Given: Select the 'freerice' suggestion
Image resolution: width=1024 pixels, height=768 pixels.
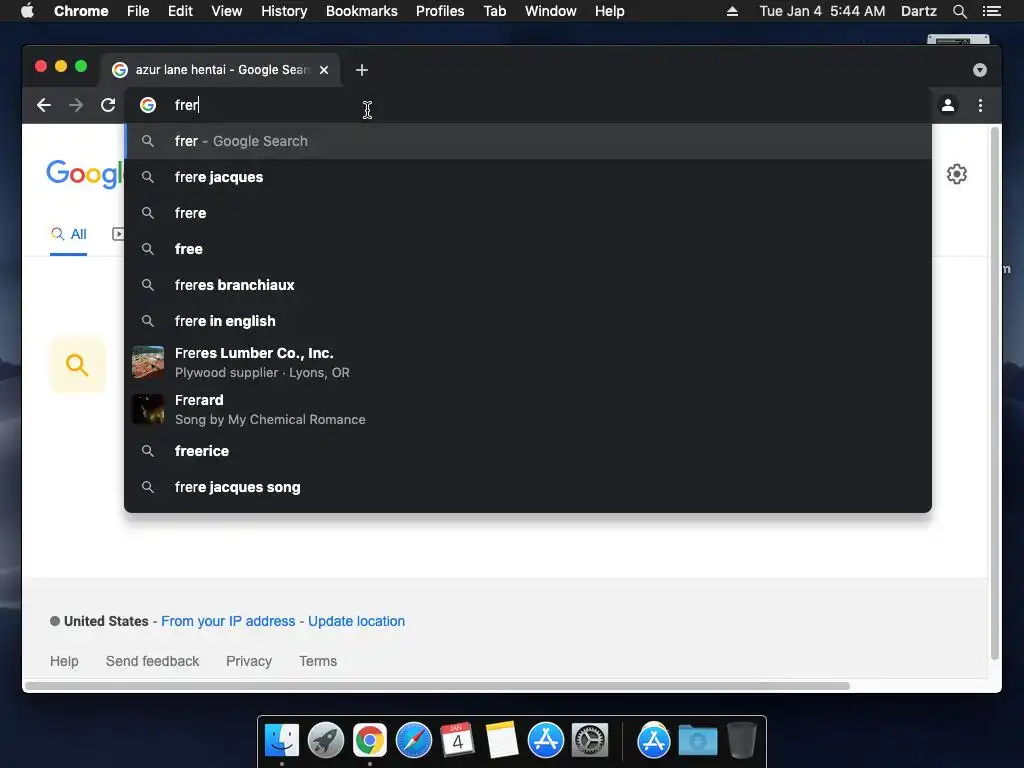Looking at the screenshot, I should [x=528, y=451].
